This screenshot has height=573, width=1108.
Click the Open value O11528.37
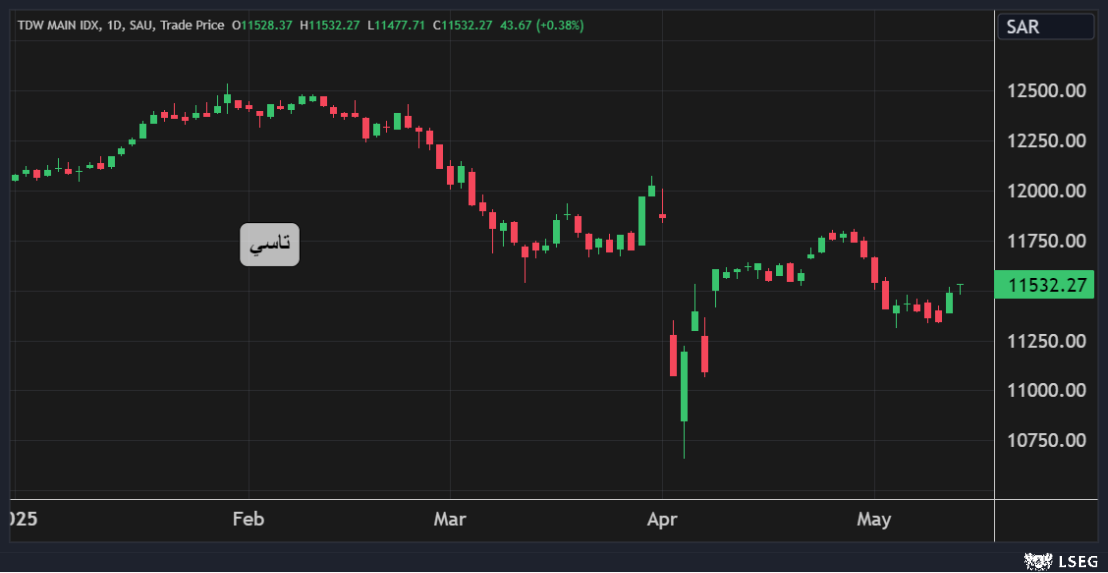pos(262,24)
